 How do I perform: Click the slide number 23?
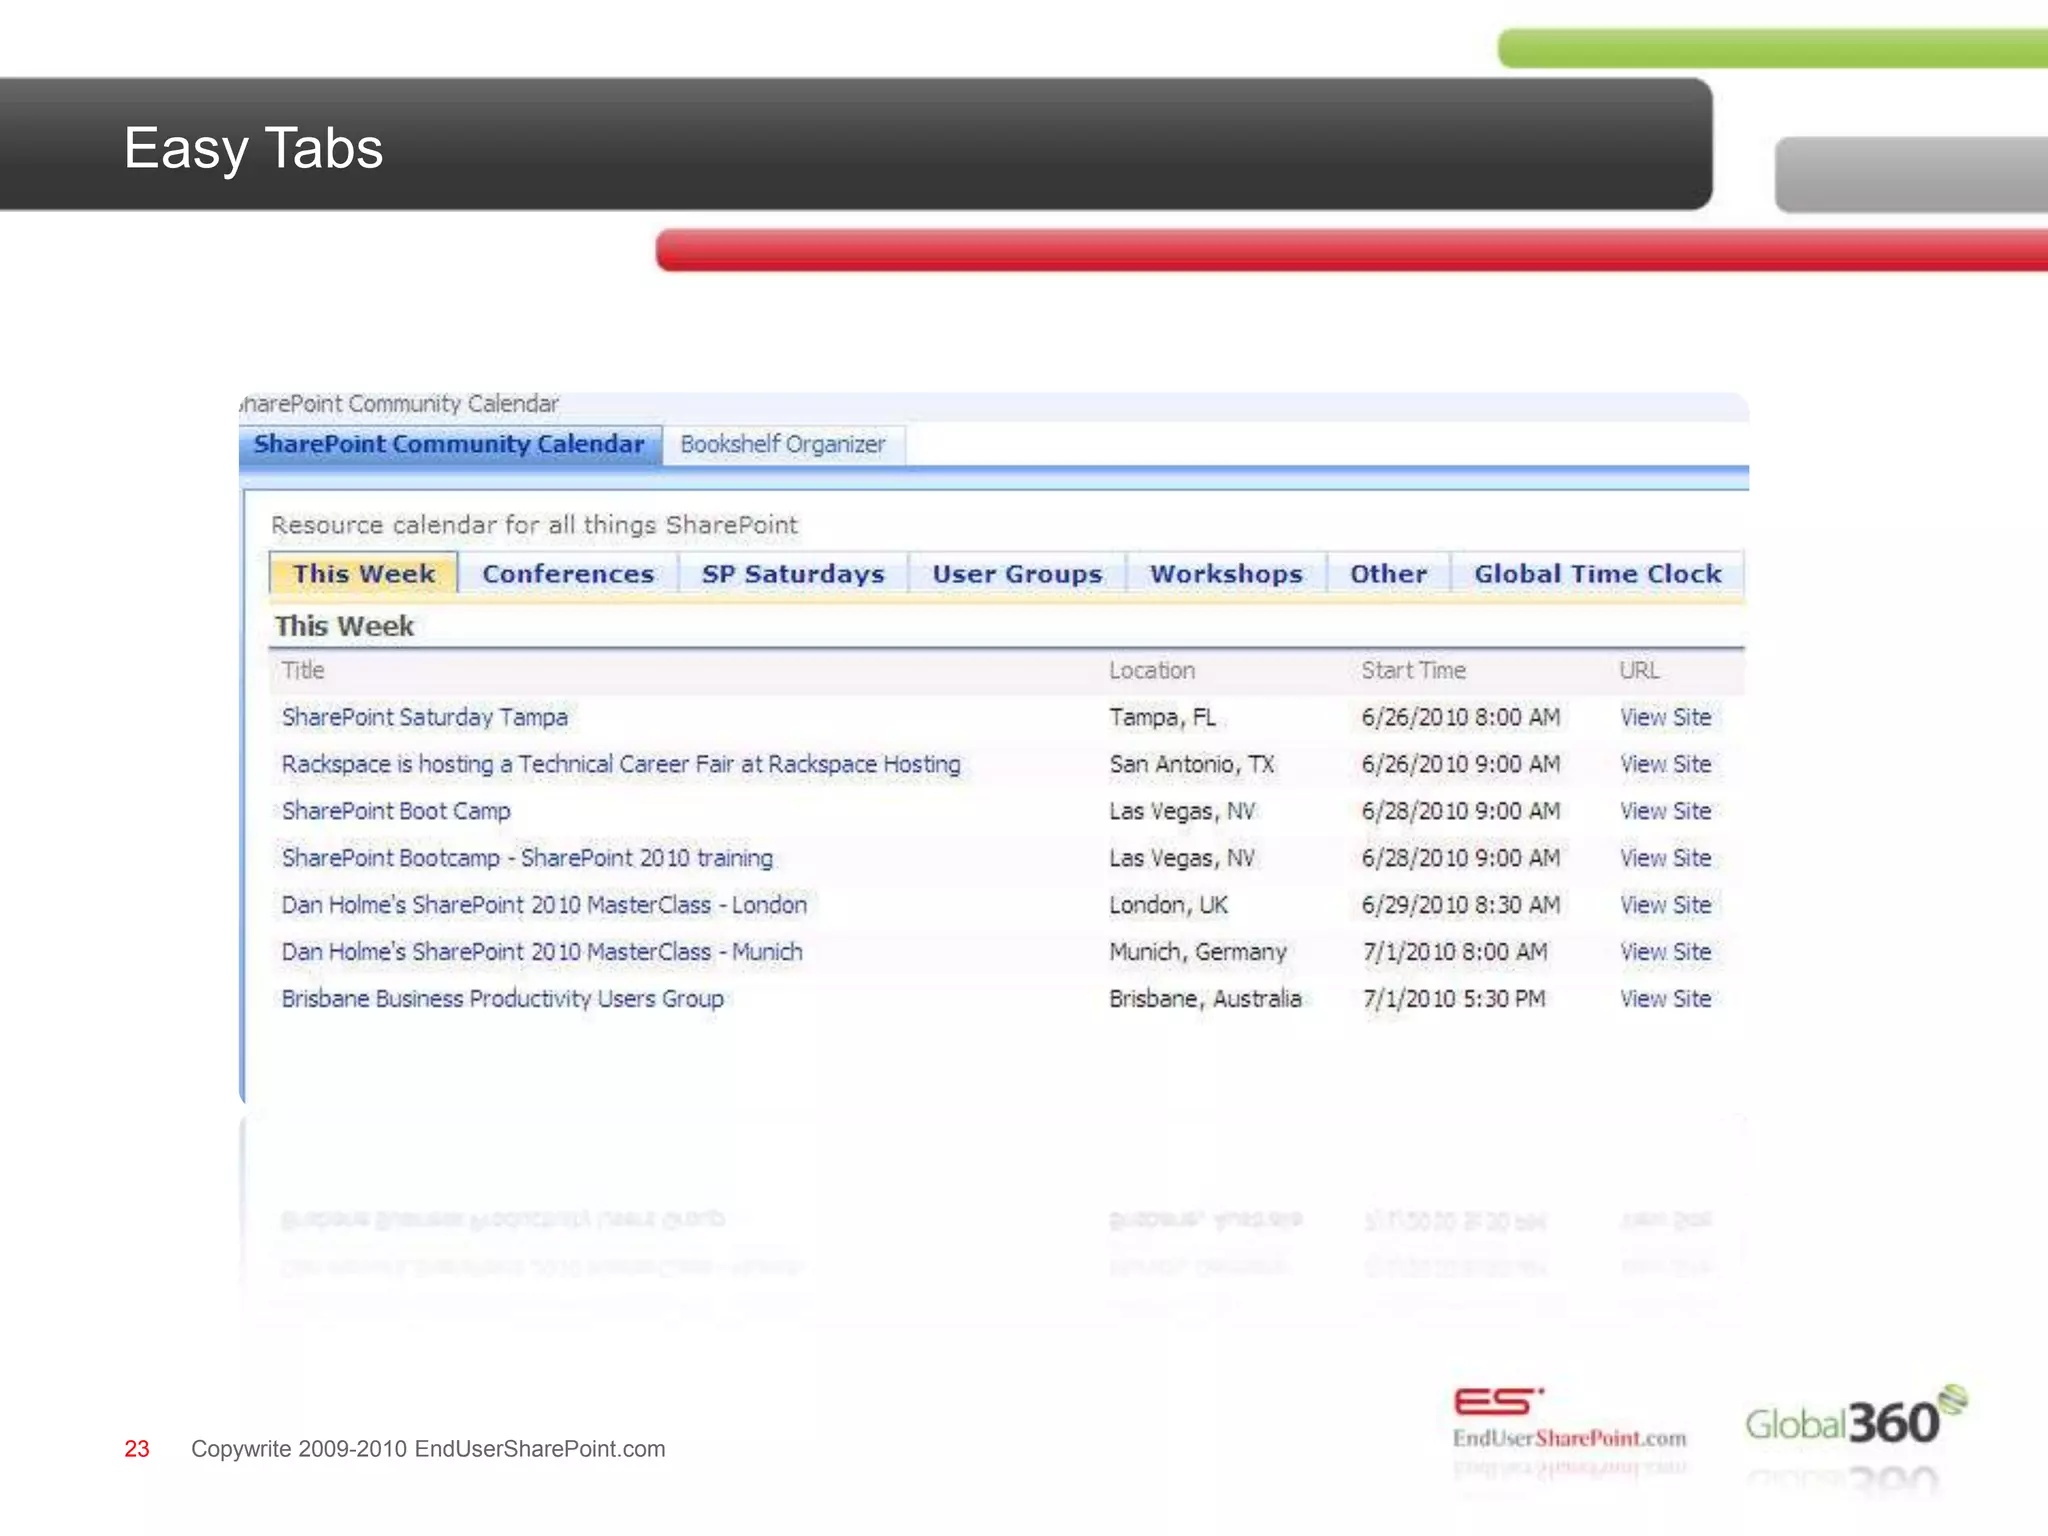137,1449
